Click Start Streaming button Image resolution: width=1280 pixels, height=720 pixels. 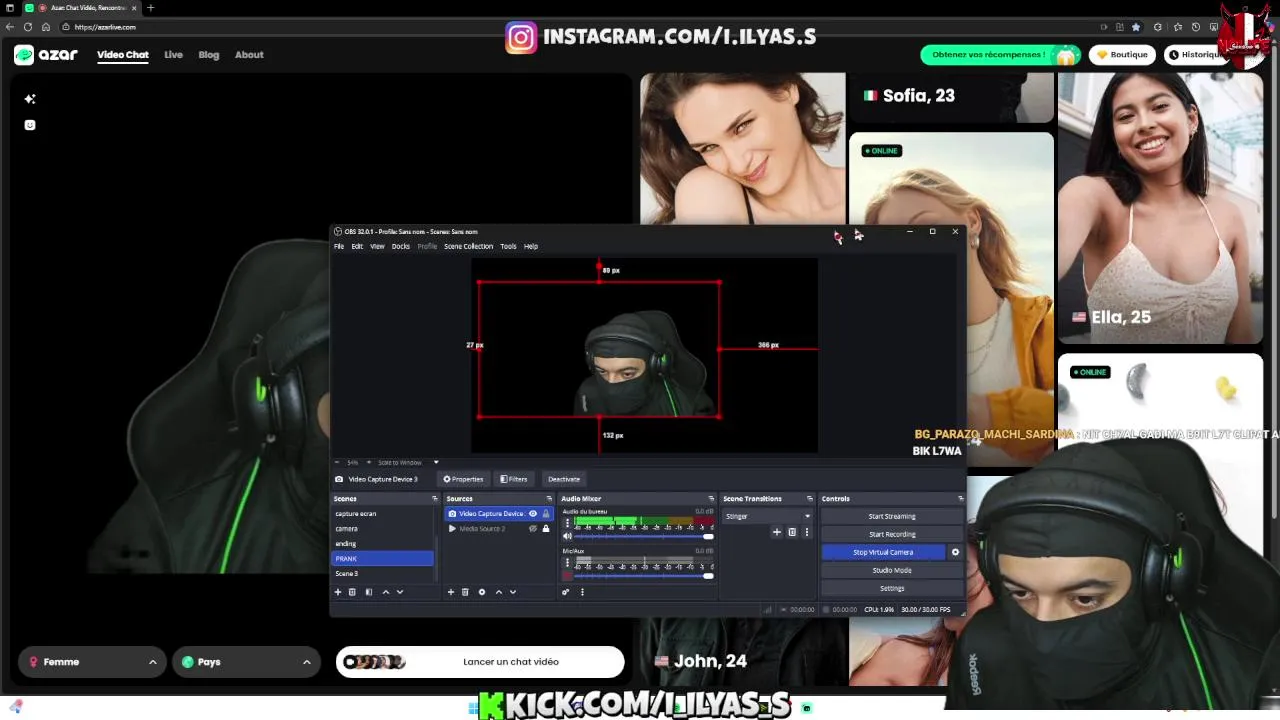pyautogui.click(x=891, y=516)
